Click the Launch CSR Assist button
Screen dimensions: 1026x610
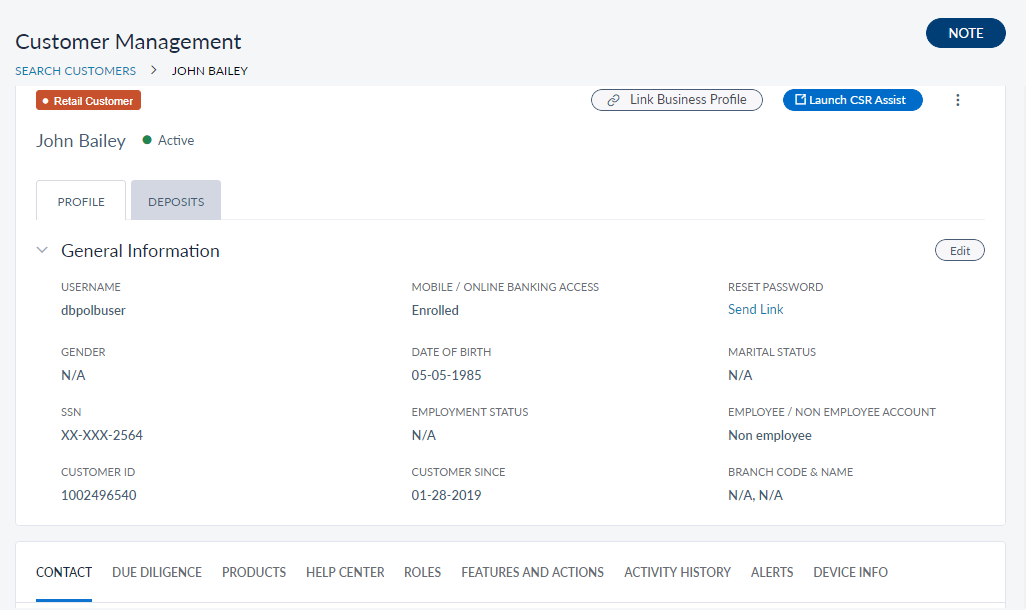click(x=852, y=100)
